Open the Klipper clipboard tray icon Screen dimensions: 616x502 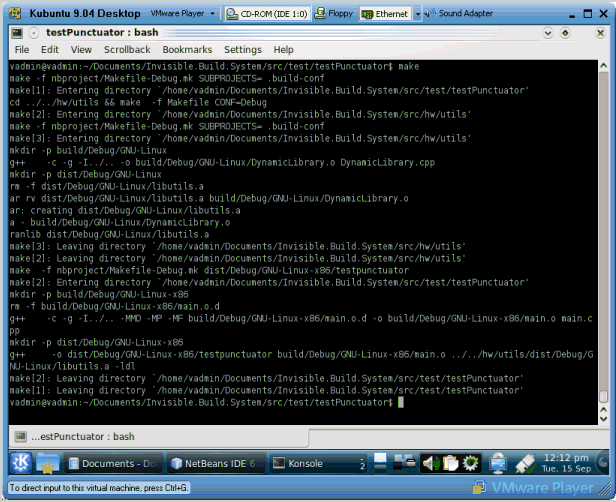pos(449,463)
